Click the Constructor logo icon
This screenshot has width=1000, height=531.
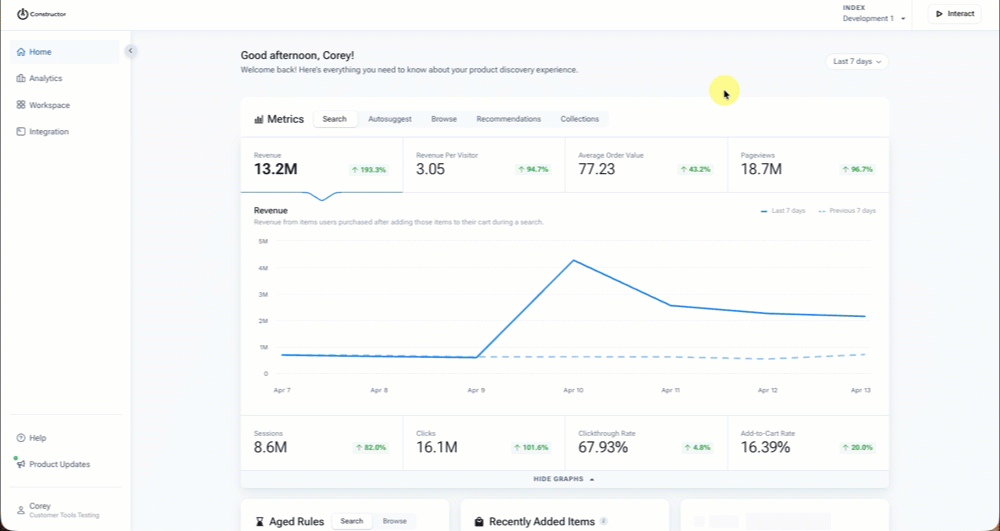(22, 14)
